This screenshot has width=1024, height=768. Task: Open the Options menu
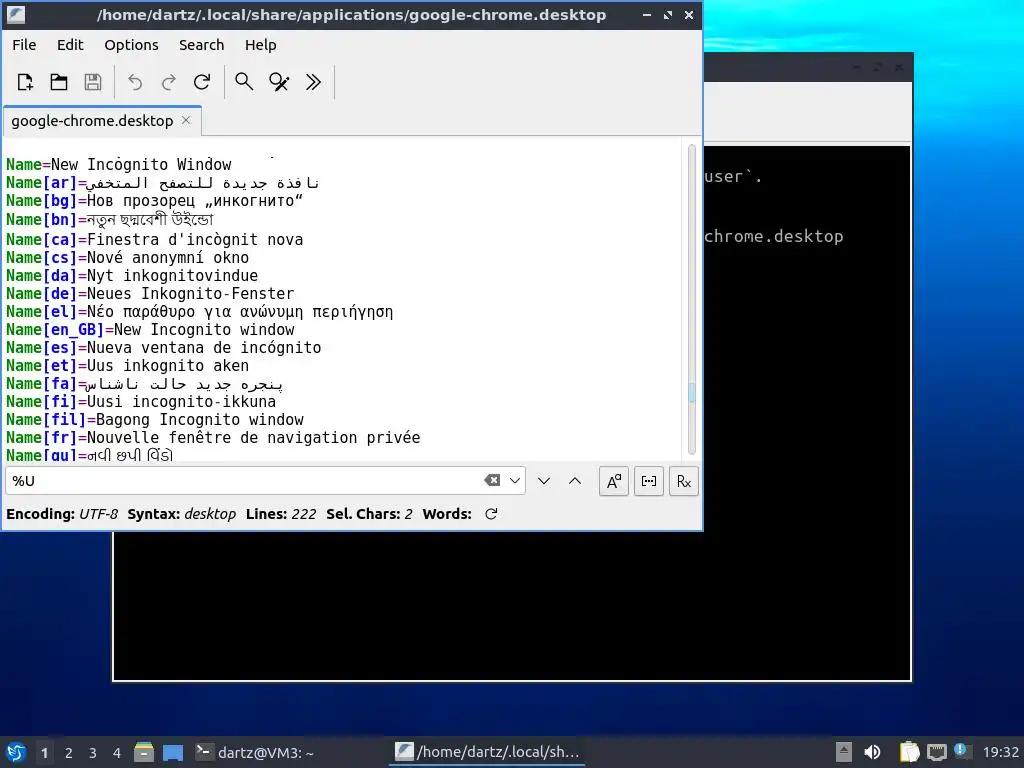coord(131,45)
